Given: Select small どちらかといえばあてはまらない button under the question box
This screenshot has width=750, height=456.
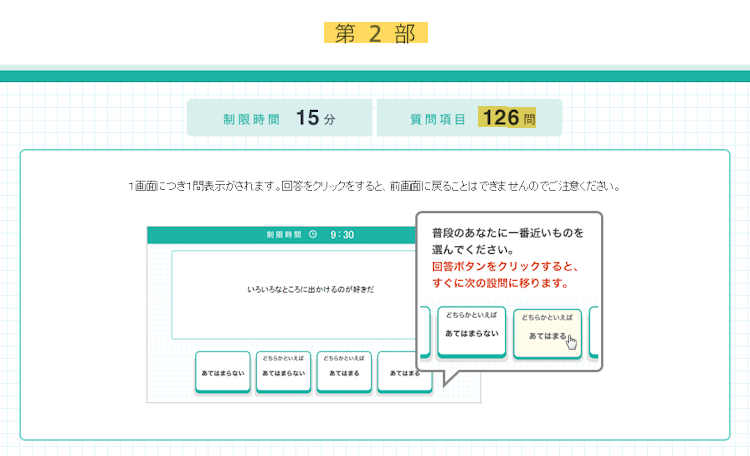Looking at the screenshot, I should tap(284, 372).
